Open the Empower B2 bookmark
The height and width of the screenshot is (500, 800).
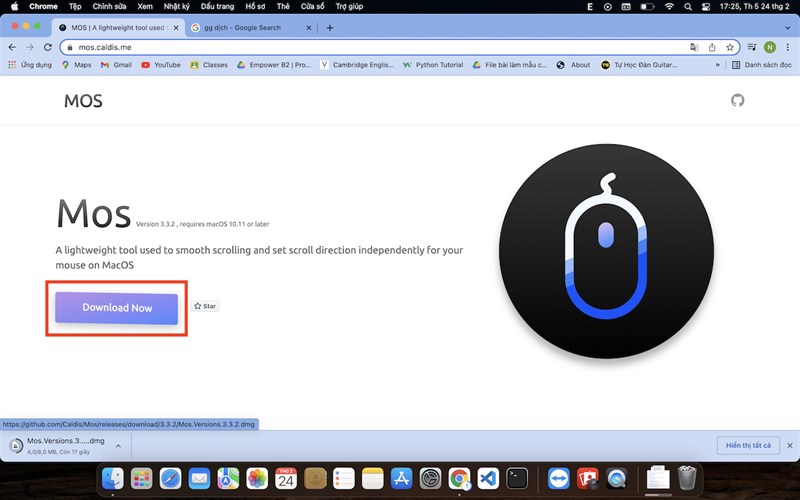(274, 65)
